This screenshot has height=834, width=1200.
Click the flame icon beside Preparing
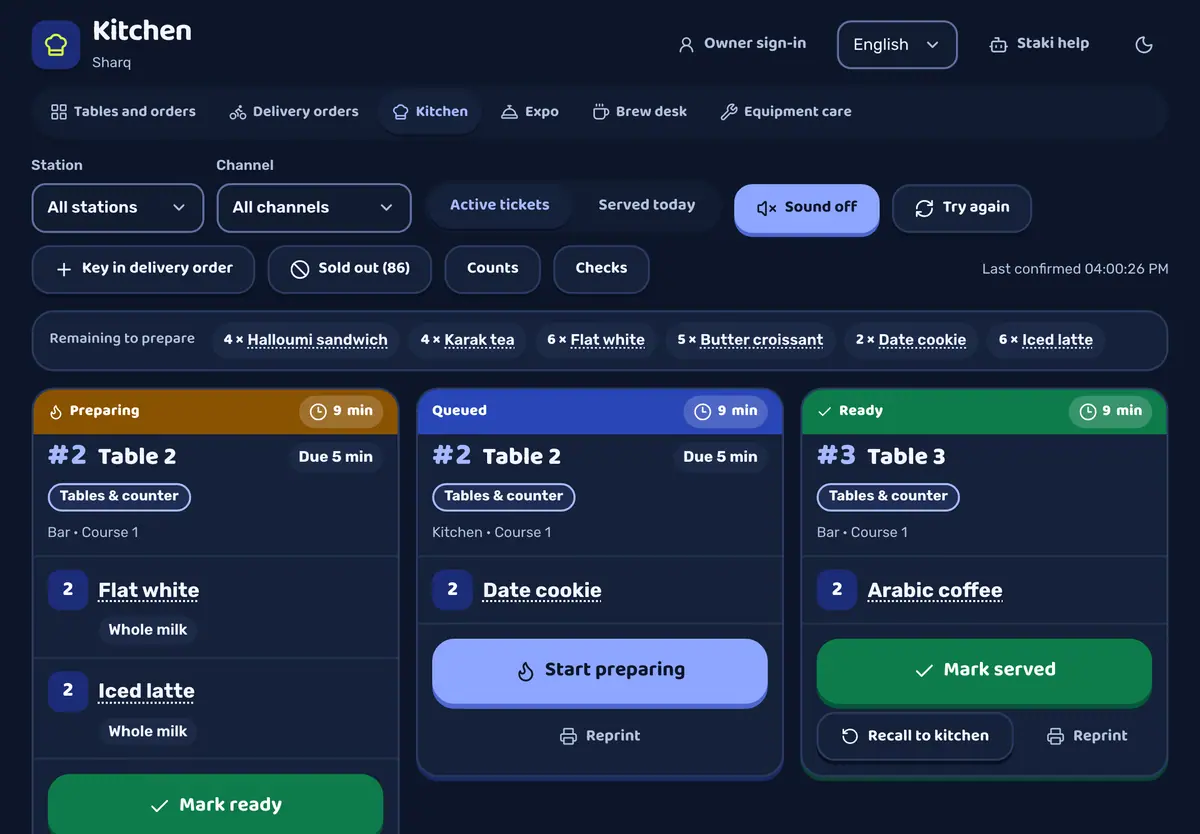[56, 411]
